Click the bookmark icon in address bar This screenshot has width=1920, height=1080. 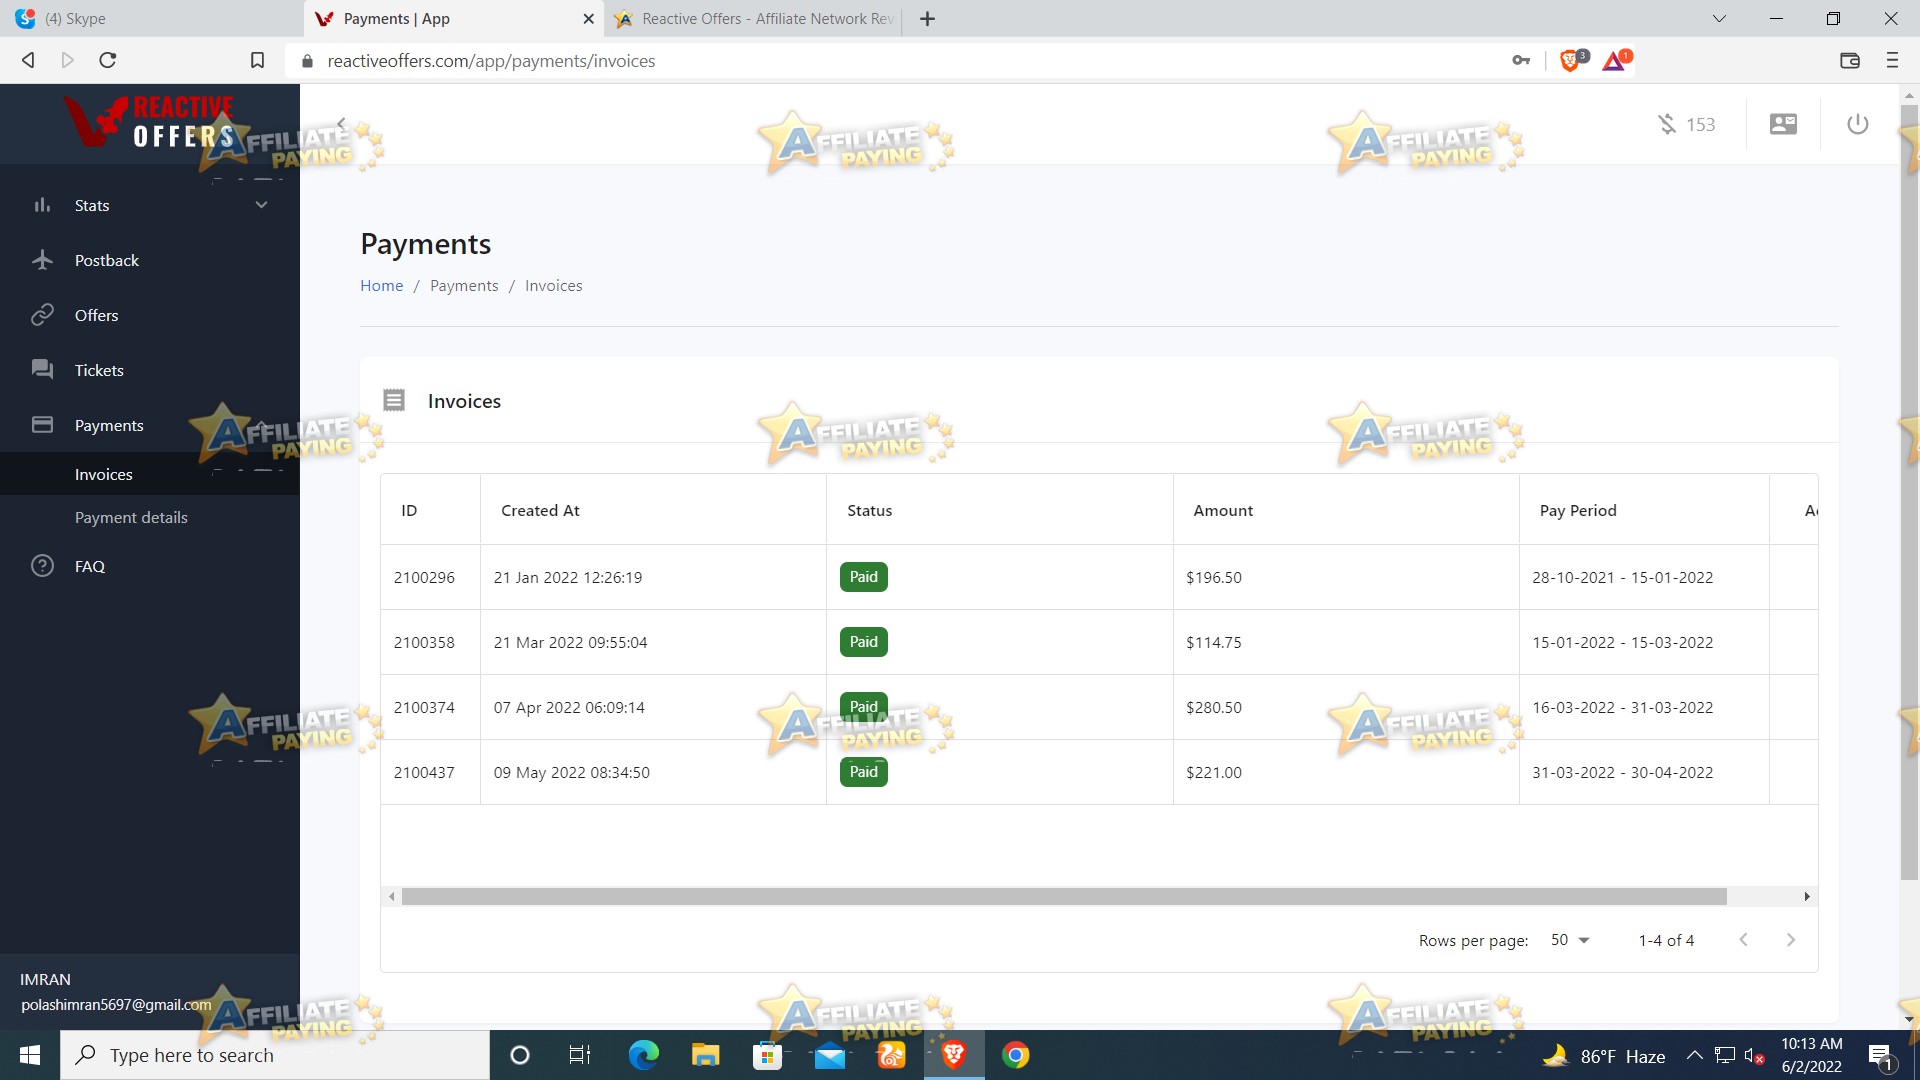coord(257,60)
